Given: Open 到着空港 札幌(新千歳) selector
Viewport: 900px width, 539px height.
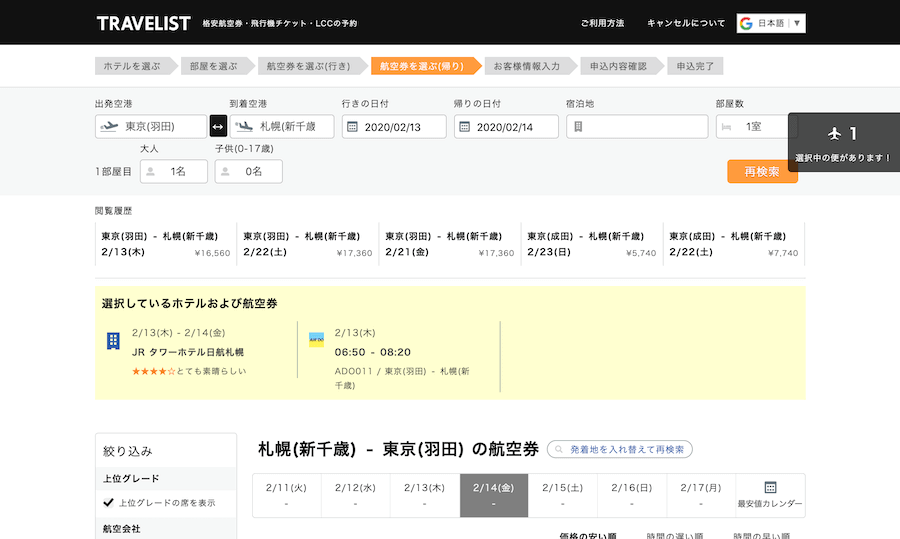Looking at the screenshot, I should point(282,126).
